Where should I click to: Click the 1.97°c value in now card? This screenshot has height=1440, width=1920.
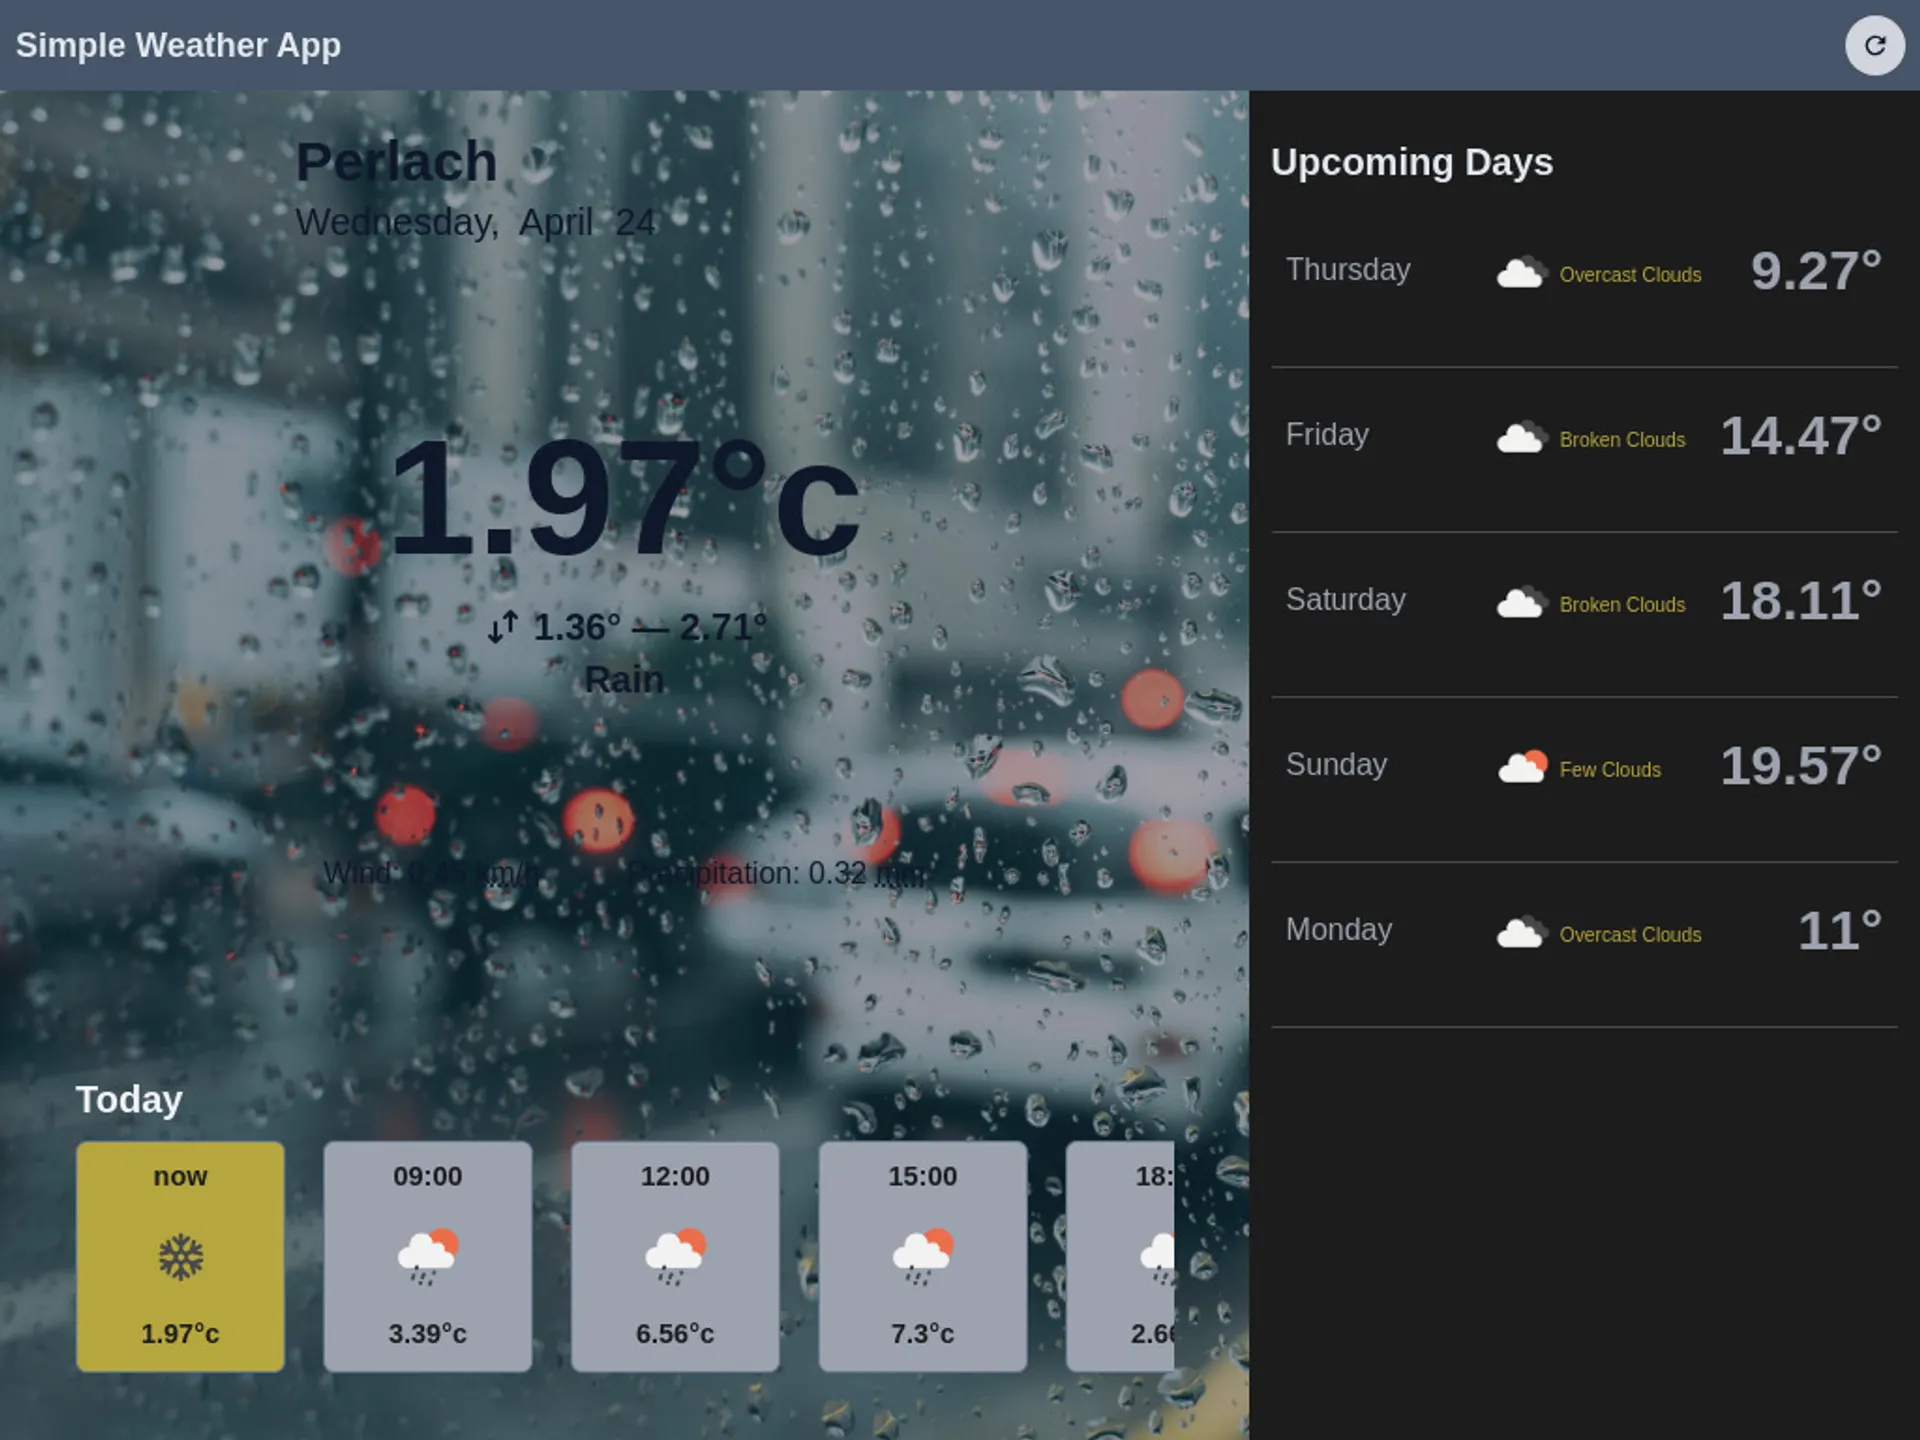(180, 1333)
